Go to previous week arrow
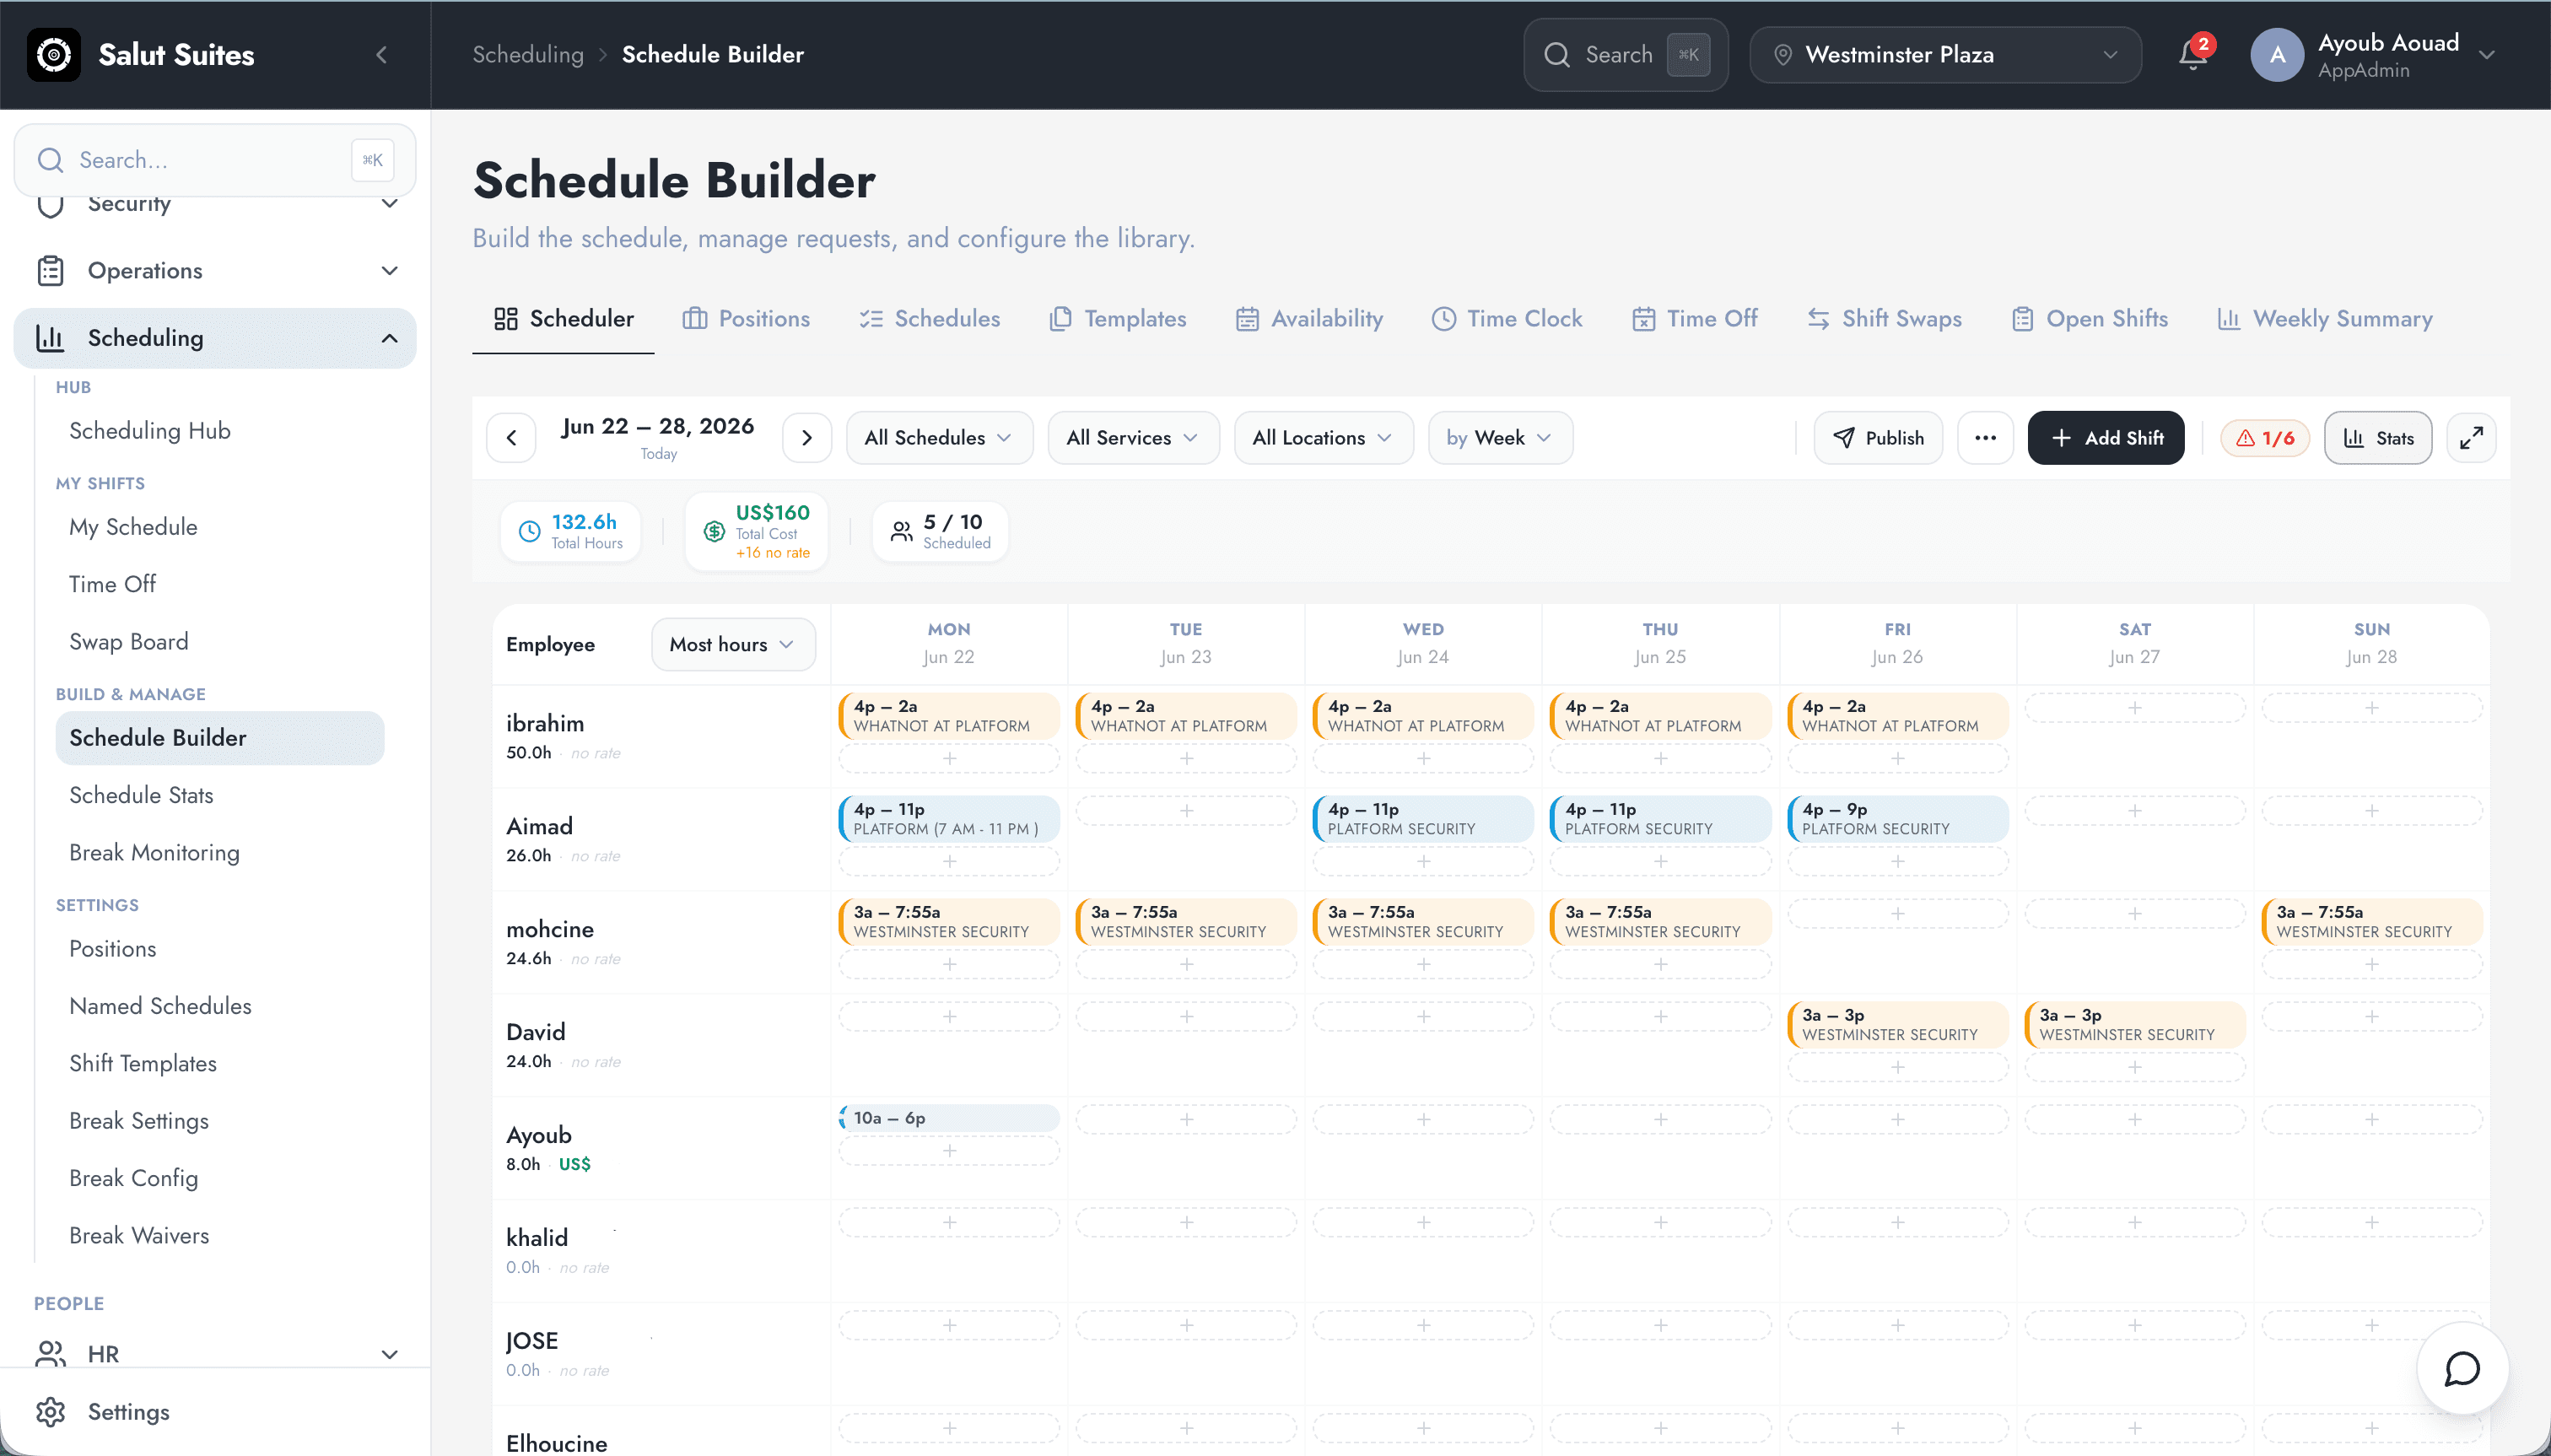 511,438
